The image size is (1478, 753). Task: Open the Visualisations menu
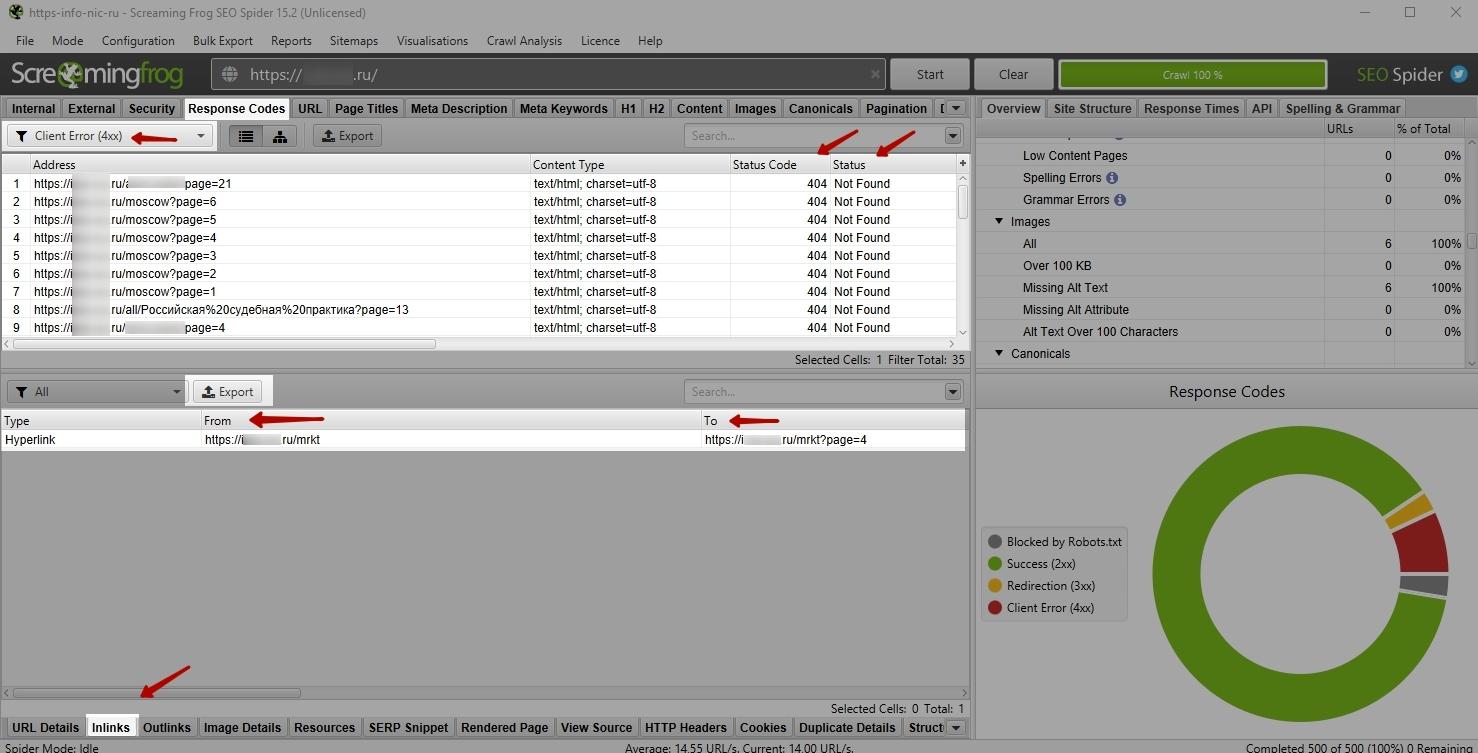coord(432,41)
